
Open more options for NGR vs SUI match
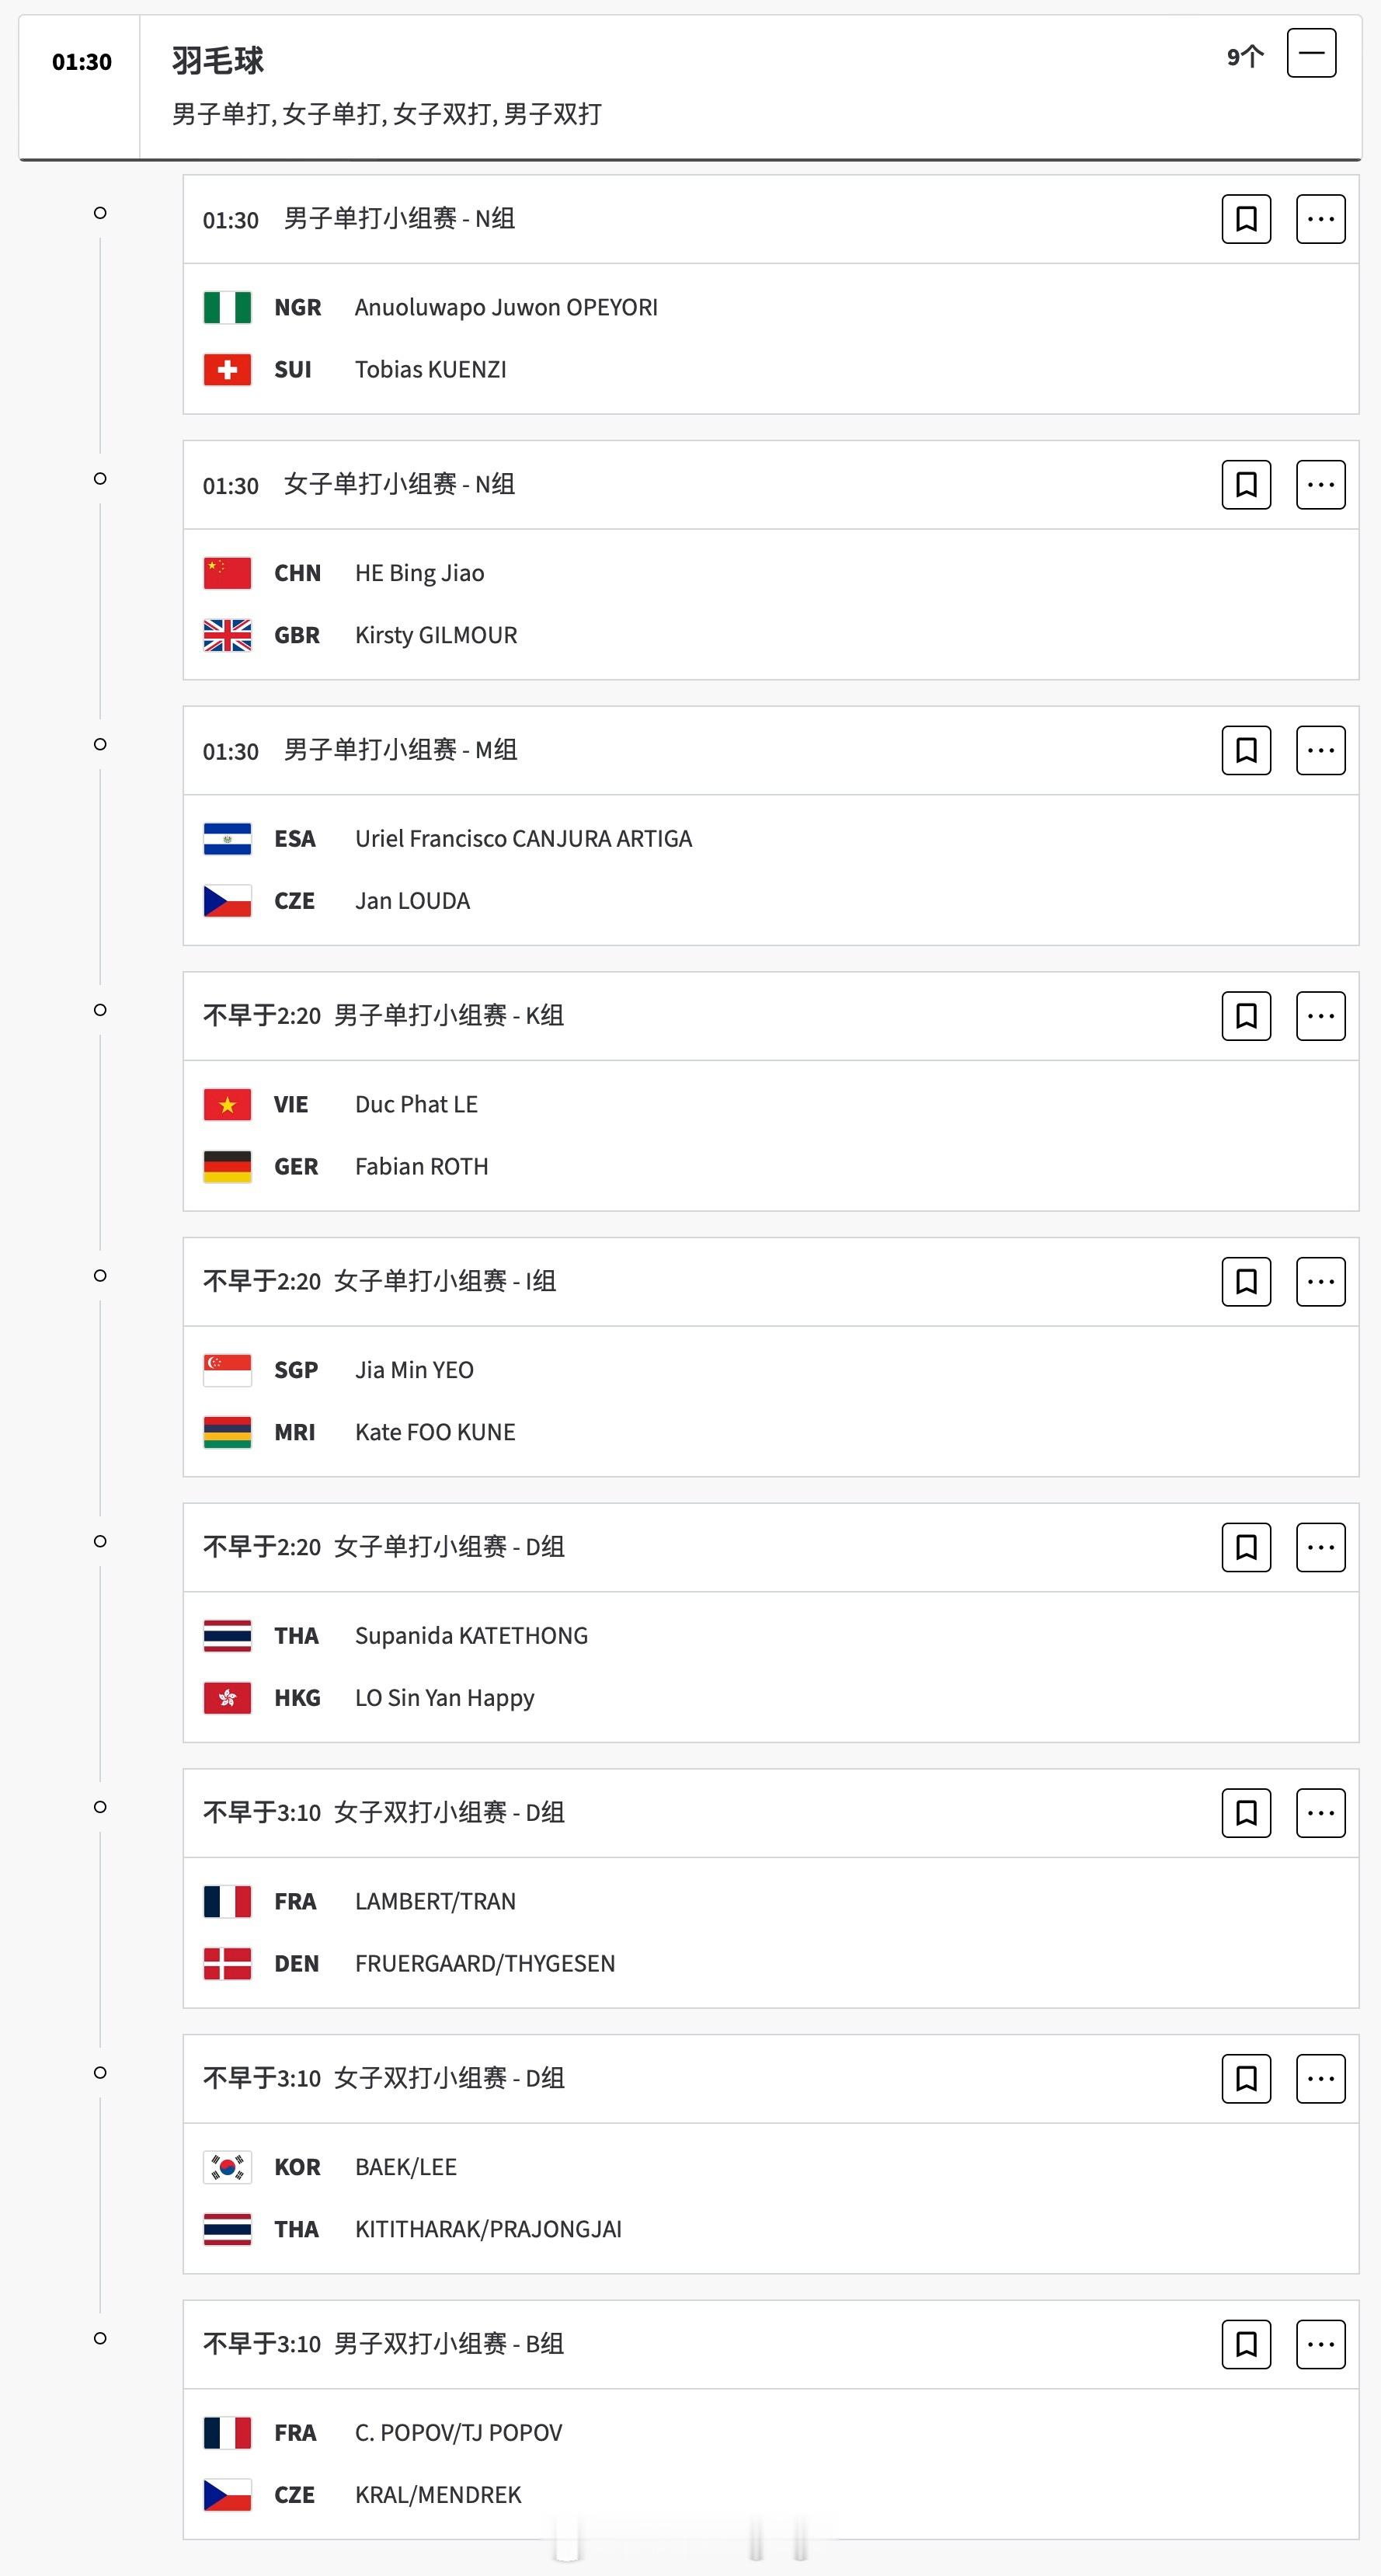tap(1320, 219)
